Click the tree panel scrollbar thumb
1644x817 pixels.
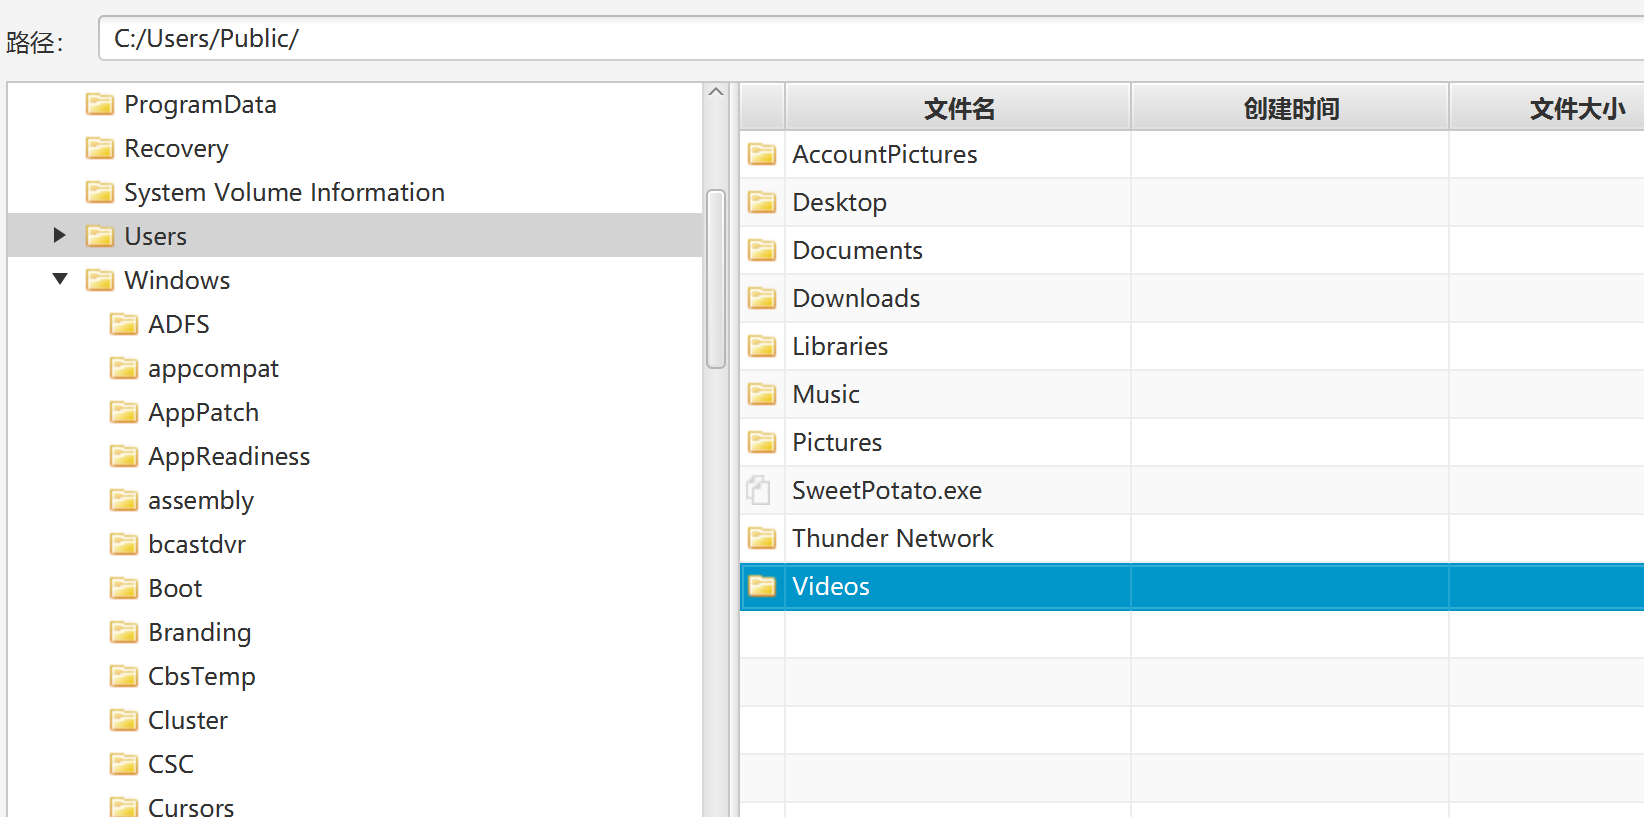[x=715, y=279]
